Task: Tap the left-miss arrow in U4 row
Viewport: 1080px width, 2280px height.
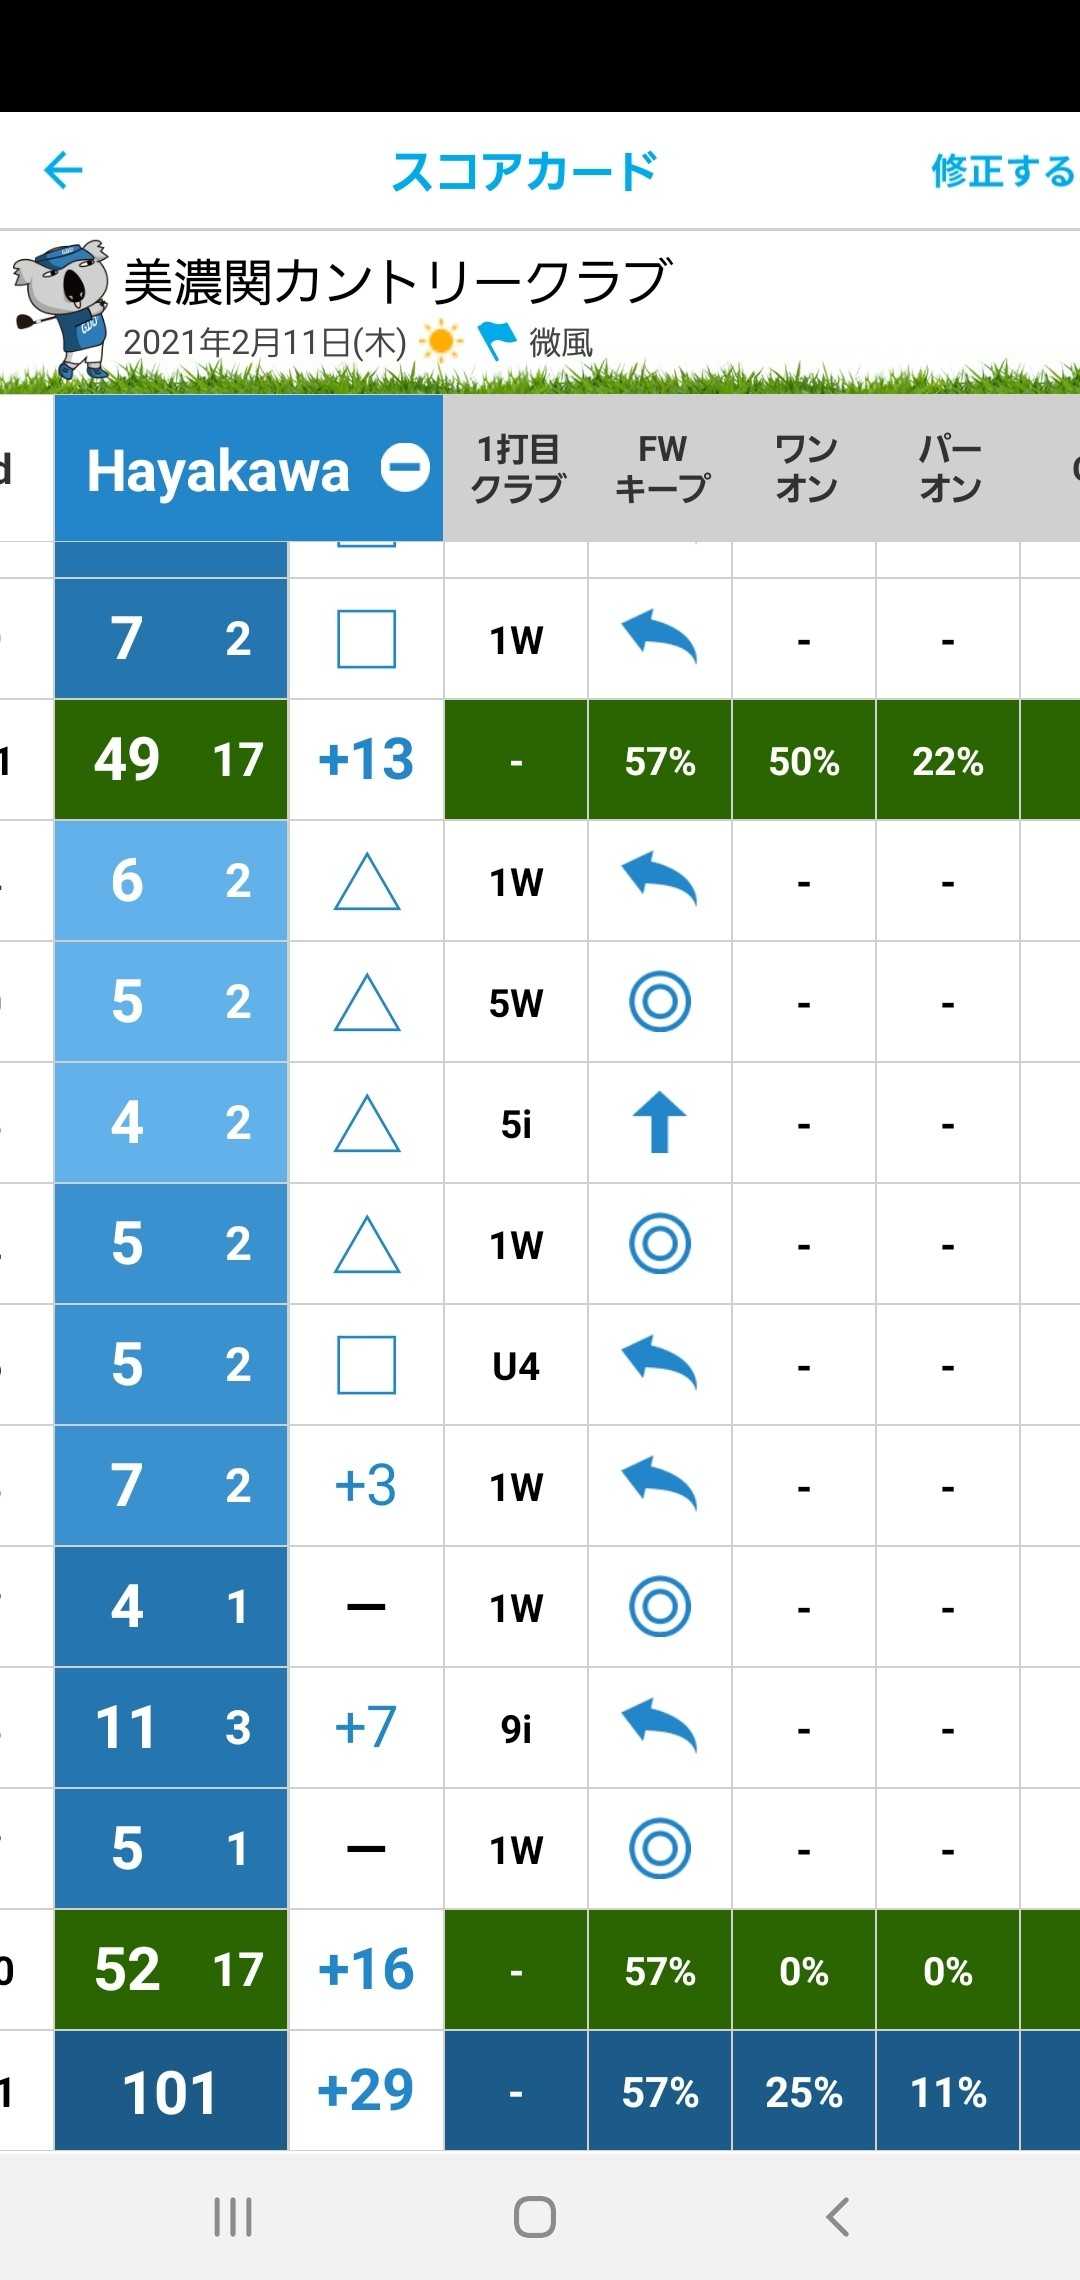Action: 660,1364
